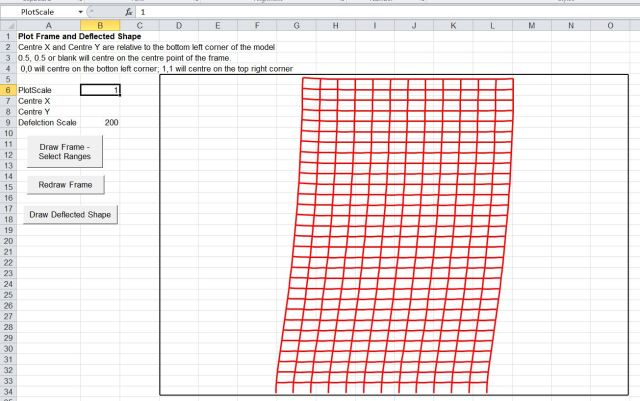Click the formula bar input area
Screen dimensions: 640x401
click(x=380, y=11)
